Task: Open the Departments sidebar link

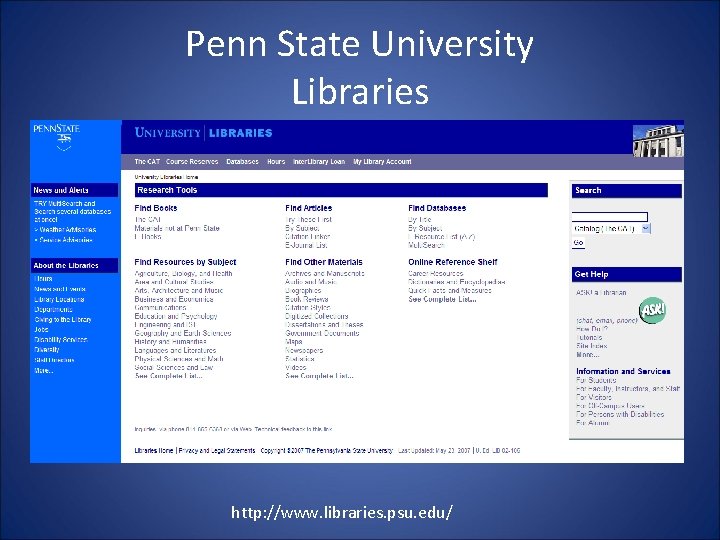Action: click(x=53, y=309)
